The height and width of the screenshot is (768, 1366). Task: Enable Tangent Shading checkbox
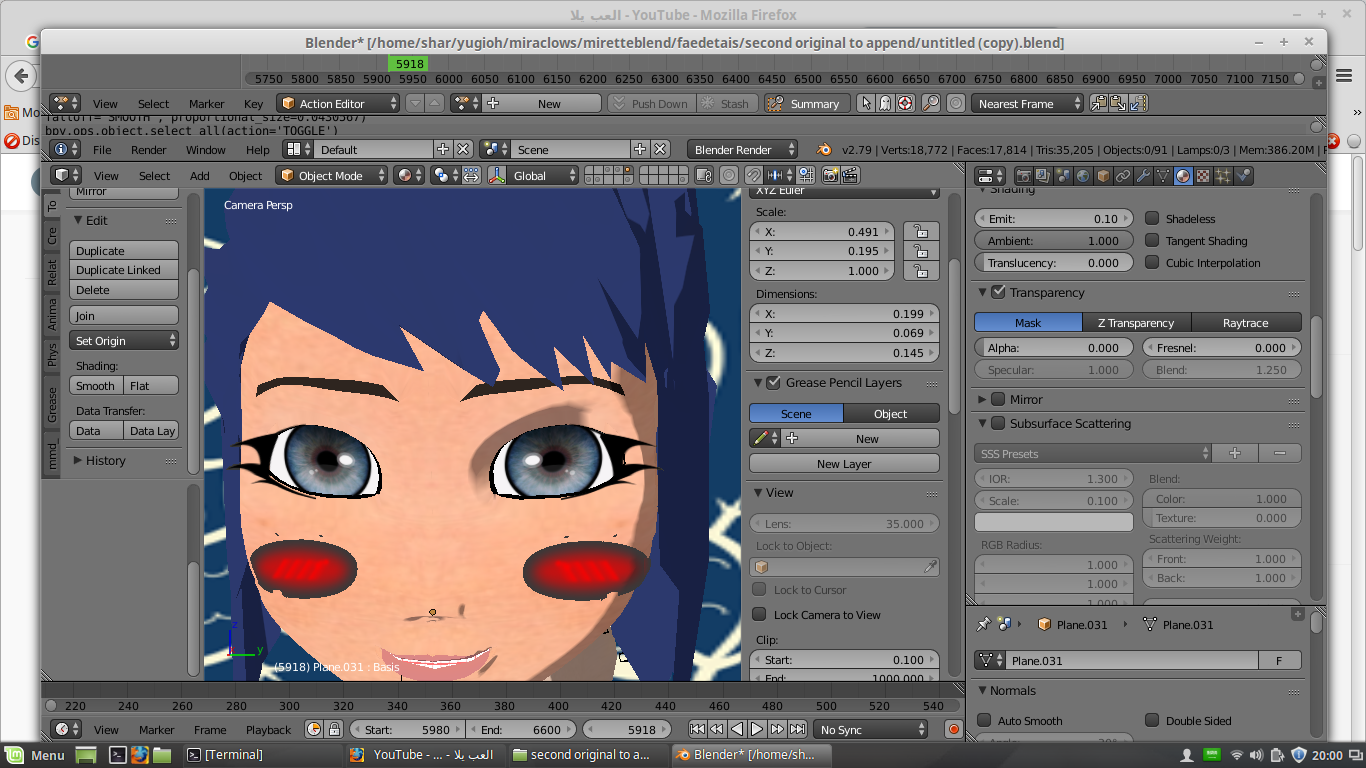point(1152,240)
